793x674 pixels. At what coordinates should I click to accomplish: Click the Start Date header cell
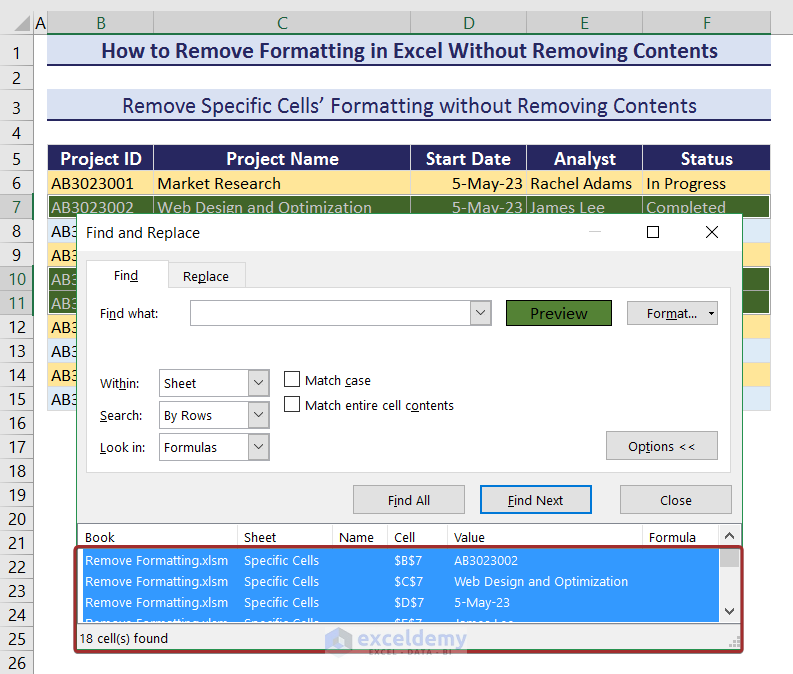pos(469,159)
